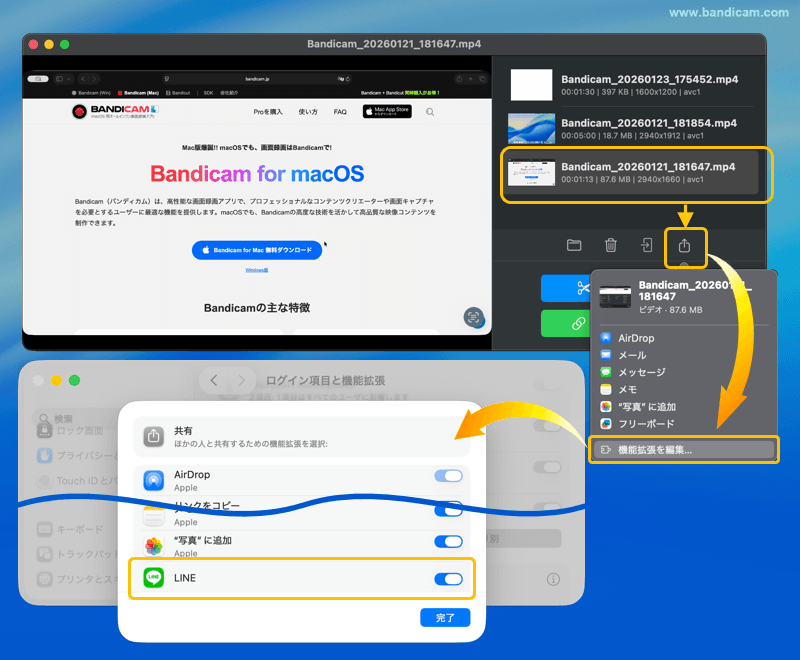The width and height of the screenshot is (800, 660).
Task: Click the trash icon to delete recording
Action: [x=612, y=246]
